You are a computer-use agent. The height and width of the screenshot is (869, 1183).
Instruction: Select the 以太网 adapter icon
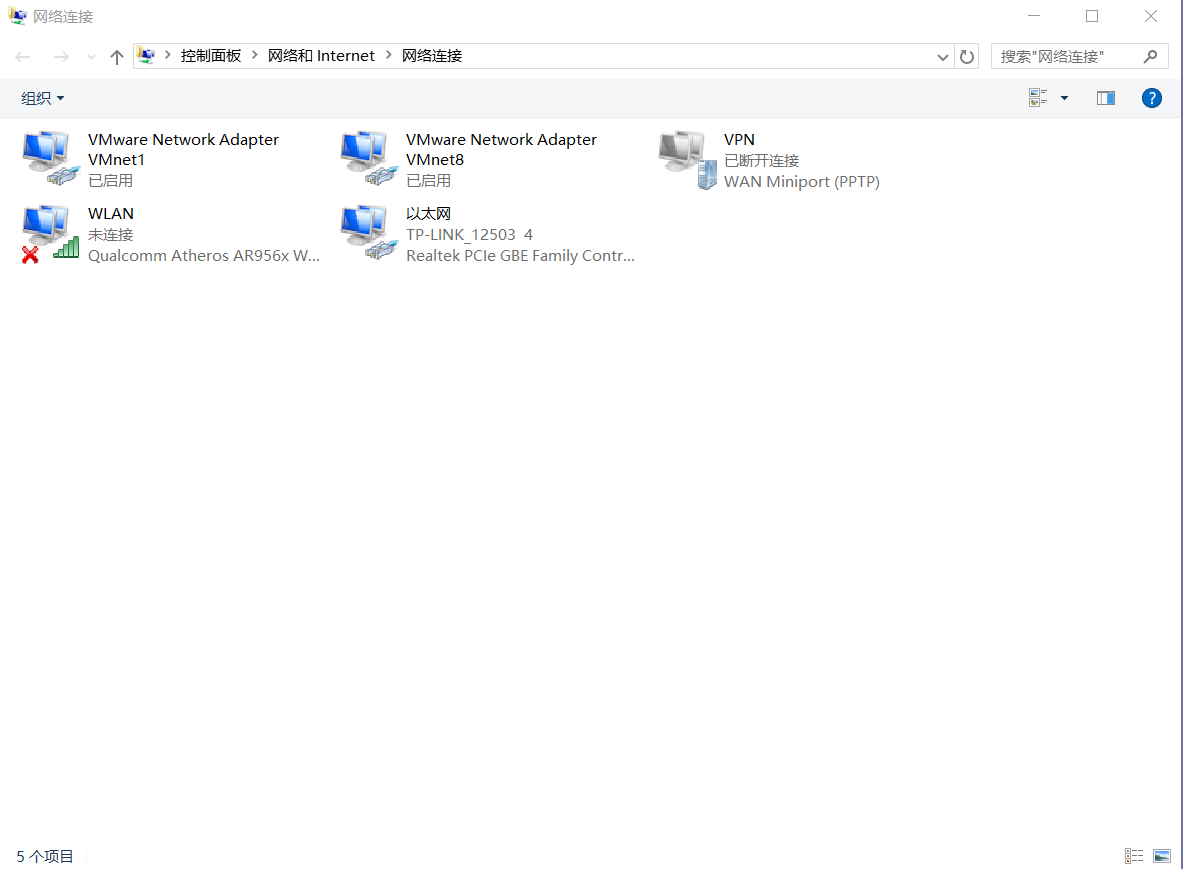coord(369,233)
